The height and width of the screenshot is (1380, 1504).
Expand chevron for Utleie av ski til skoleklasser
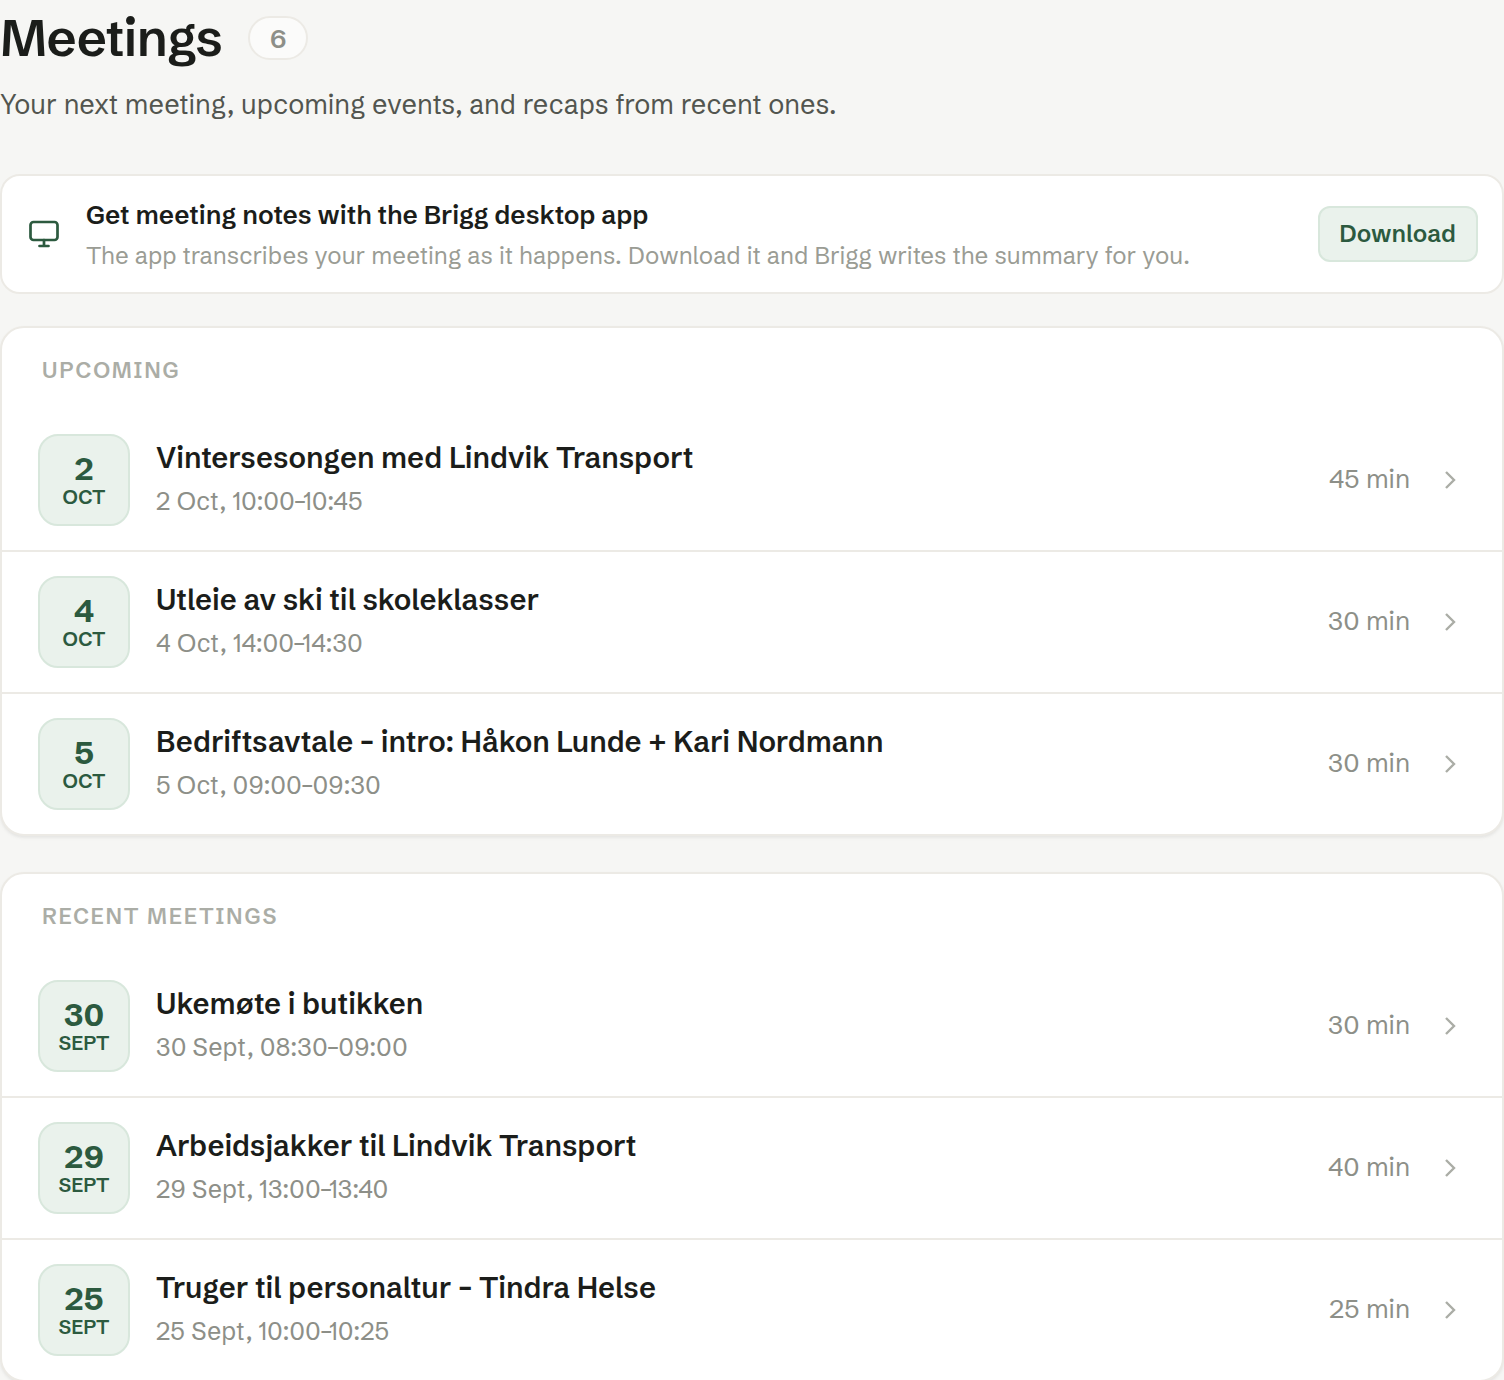click(1450, 622)
